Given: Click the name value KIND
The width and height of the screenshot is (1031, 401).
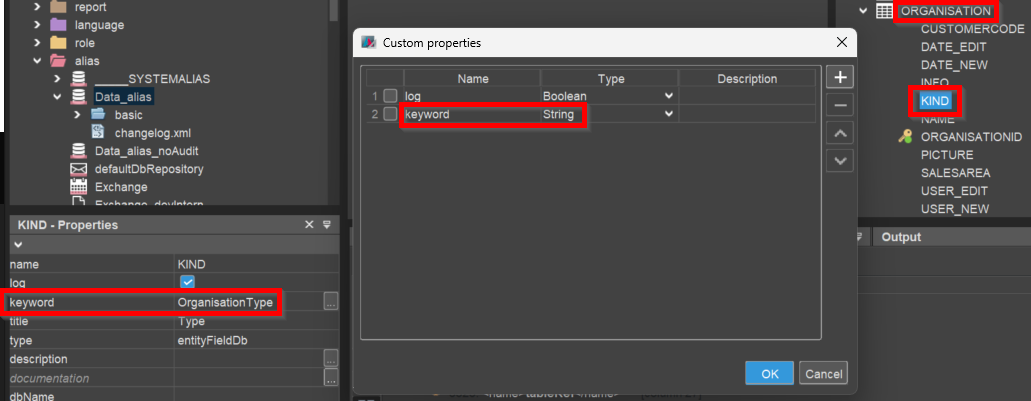Looking at the screenshot, I should [192, 264].
